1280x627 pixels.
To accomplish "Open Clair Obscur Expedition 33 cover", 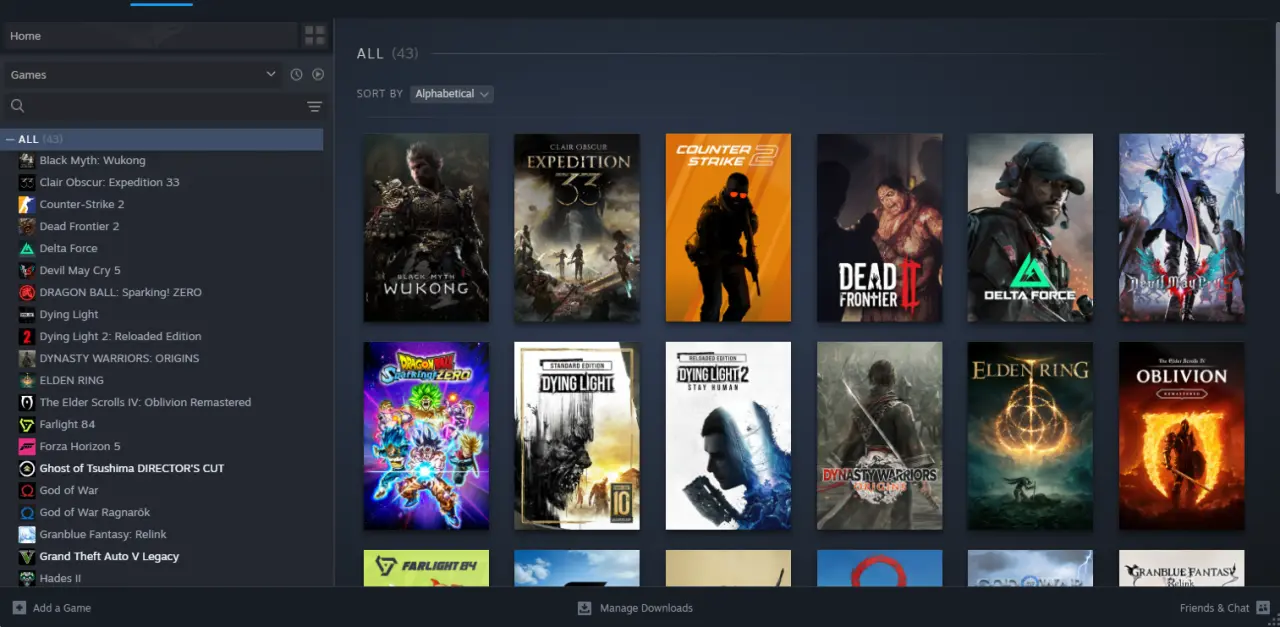I will (577, 228).
